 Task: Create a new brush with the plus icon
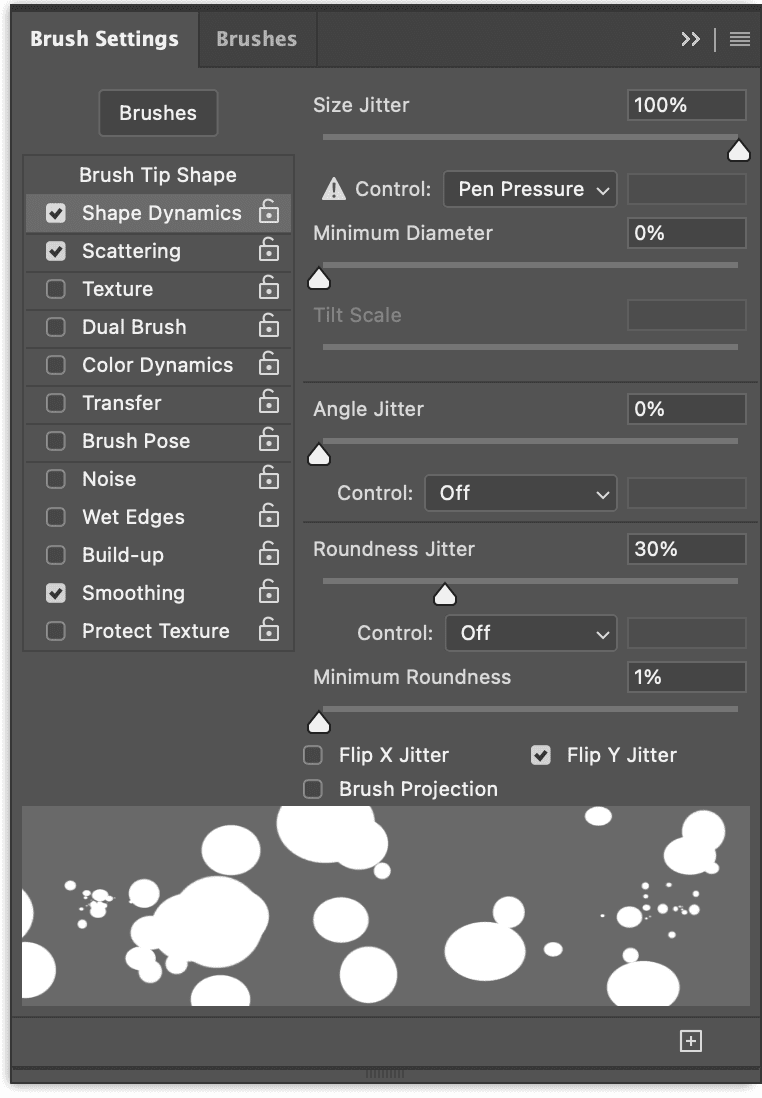click(690, 1040)
